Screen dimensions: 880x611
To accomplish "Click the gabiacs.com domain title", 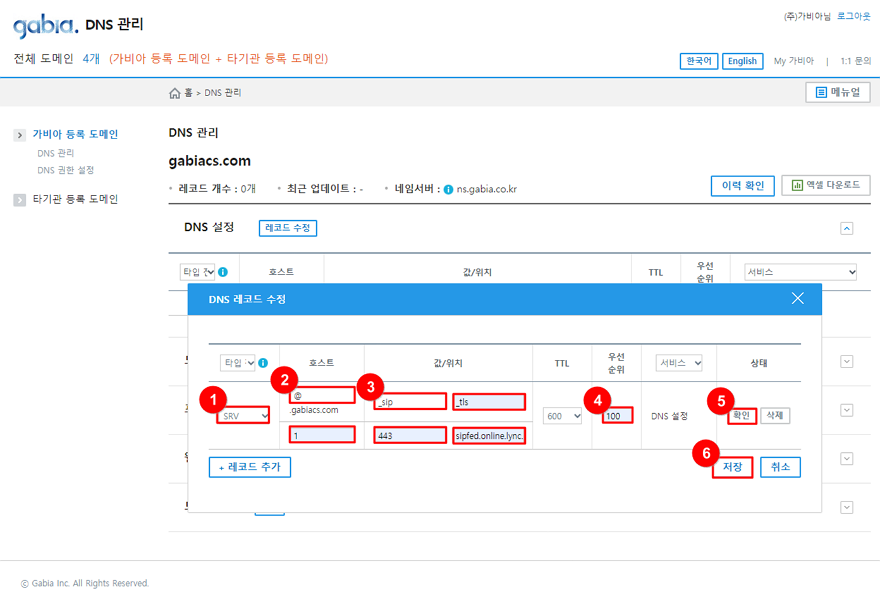I will pyautogui.click(x=210, y=161).
